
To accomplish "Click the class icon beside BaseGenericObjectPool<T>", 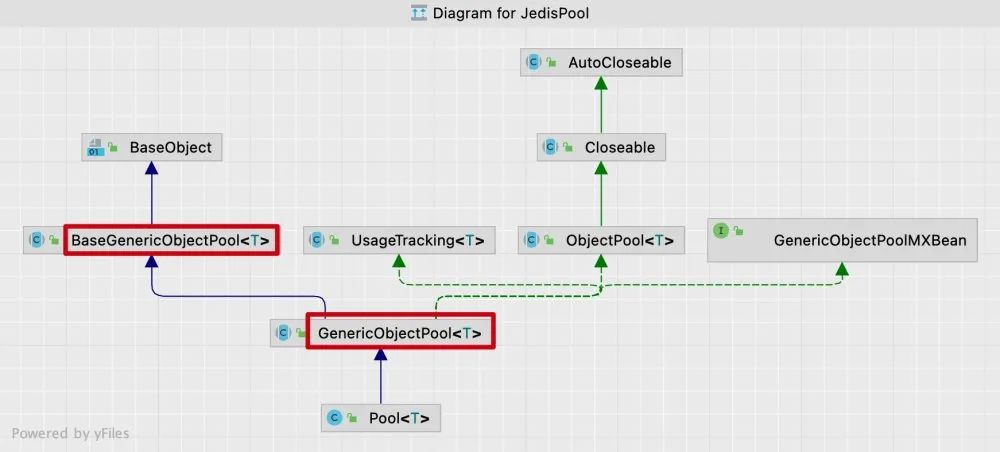I will click(36, 240).
